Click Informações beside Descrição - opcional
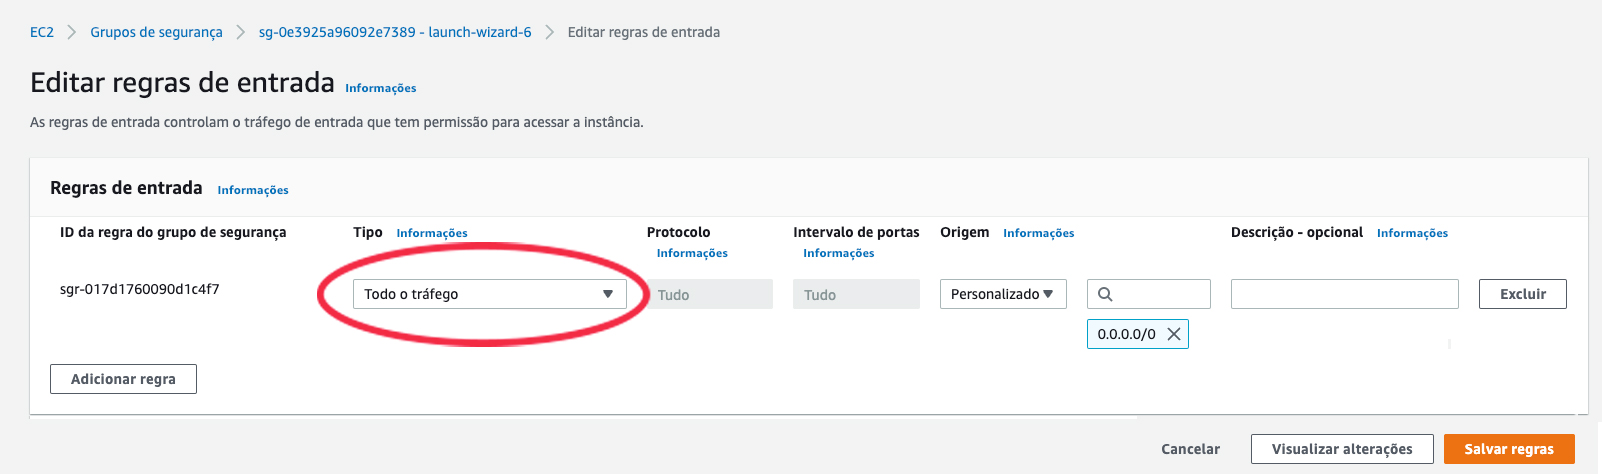 1412,233
